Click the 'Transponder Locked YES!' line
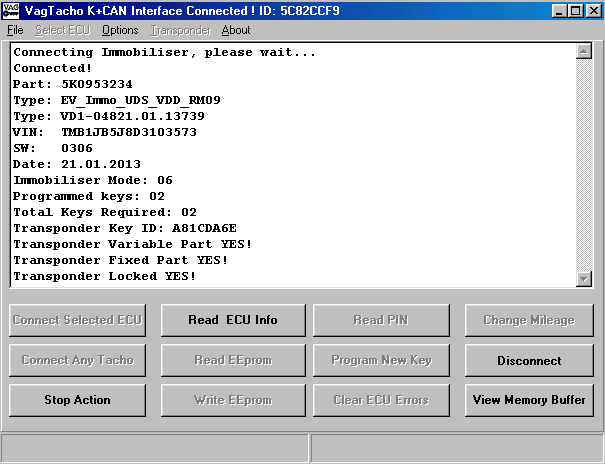 point(105,276)
